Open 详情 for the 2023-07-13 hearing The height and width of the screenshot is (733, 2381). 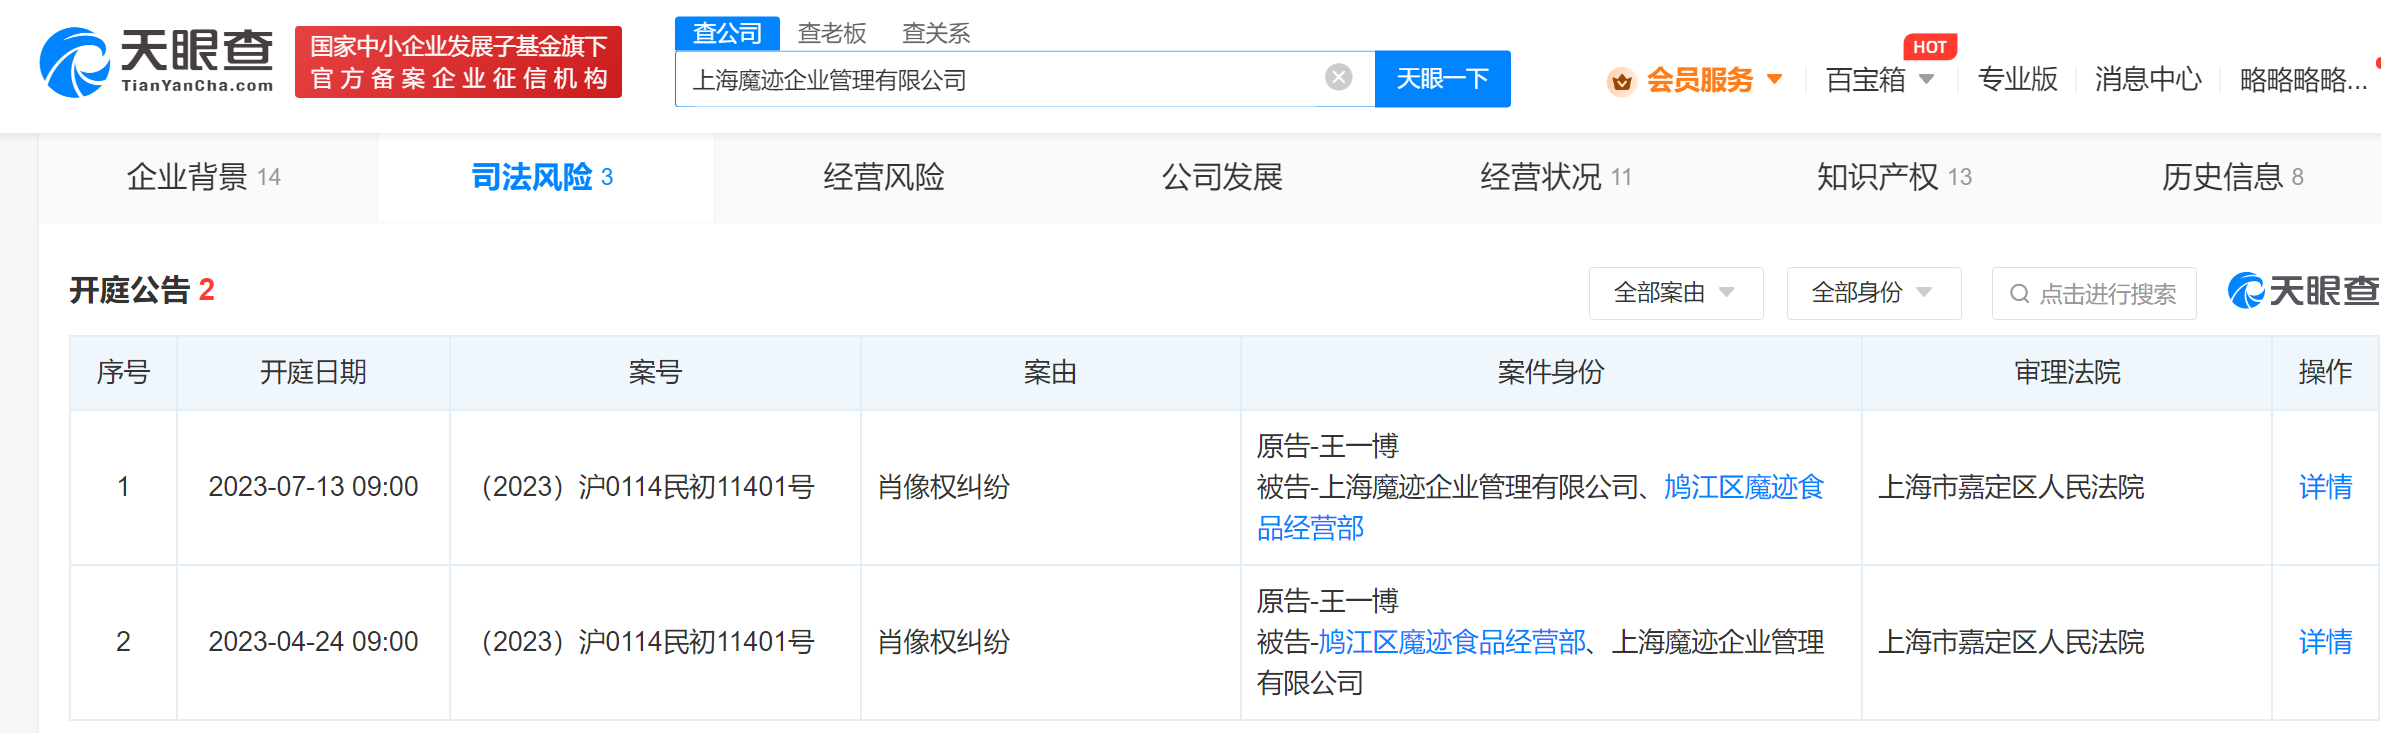coord(2325,487)
